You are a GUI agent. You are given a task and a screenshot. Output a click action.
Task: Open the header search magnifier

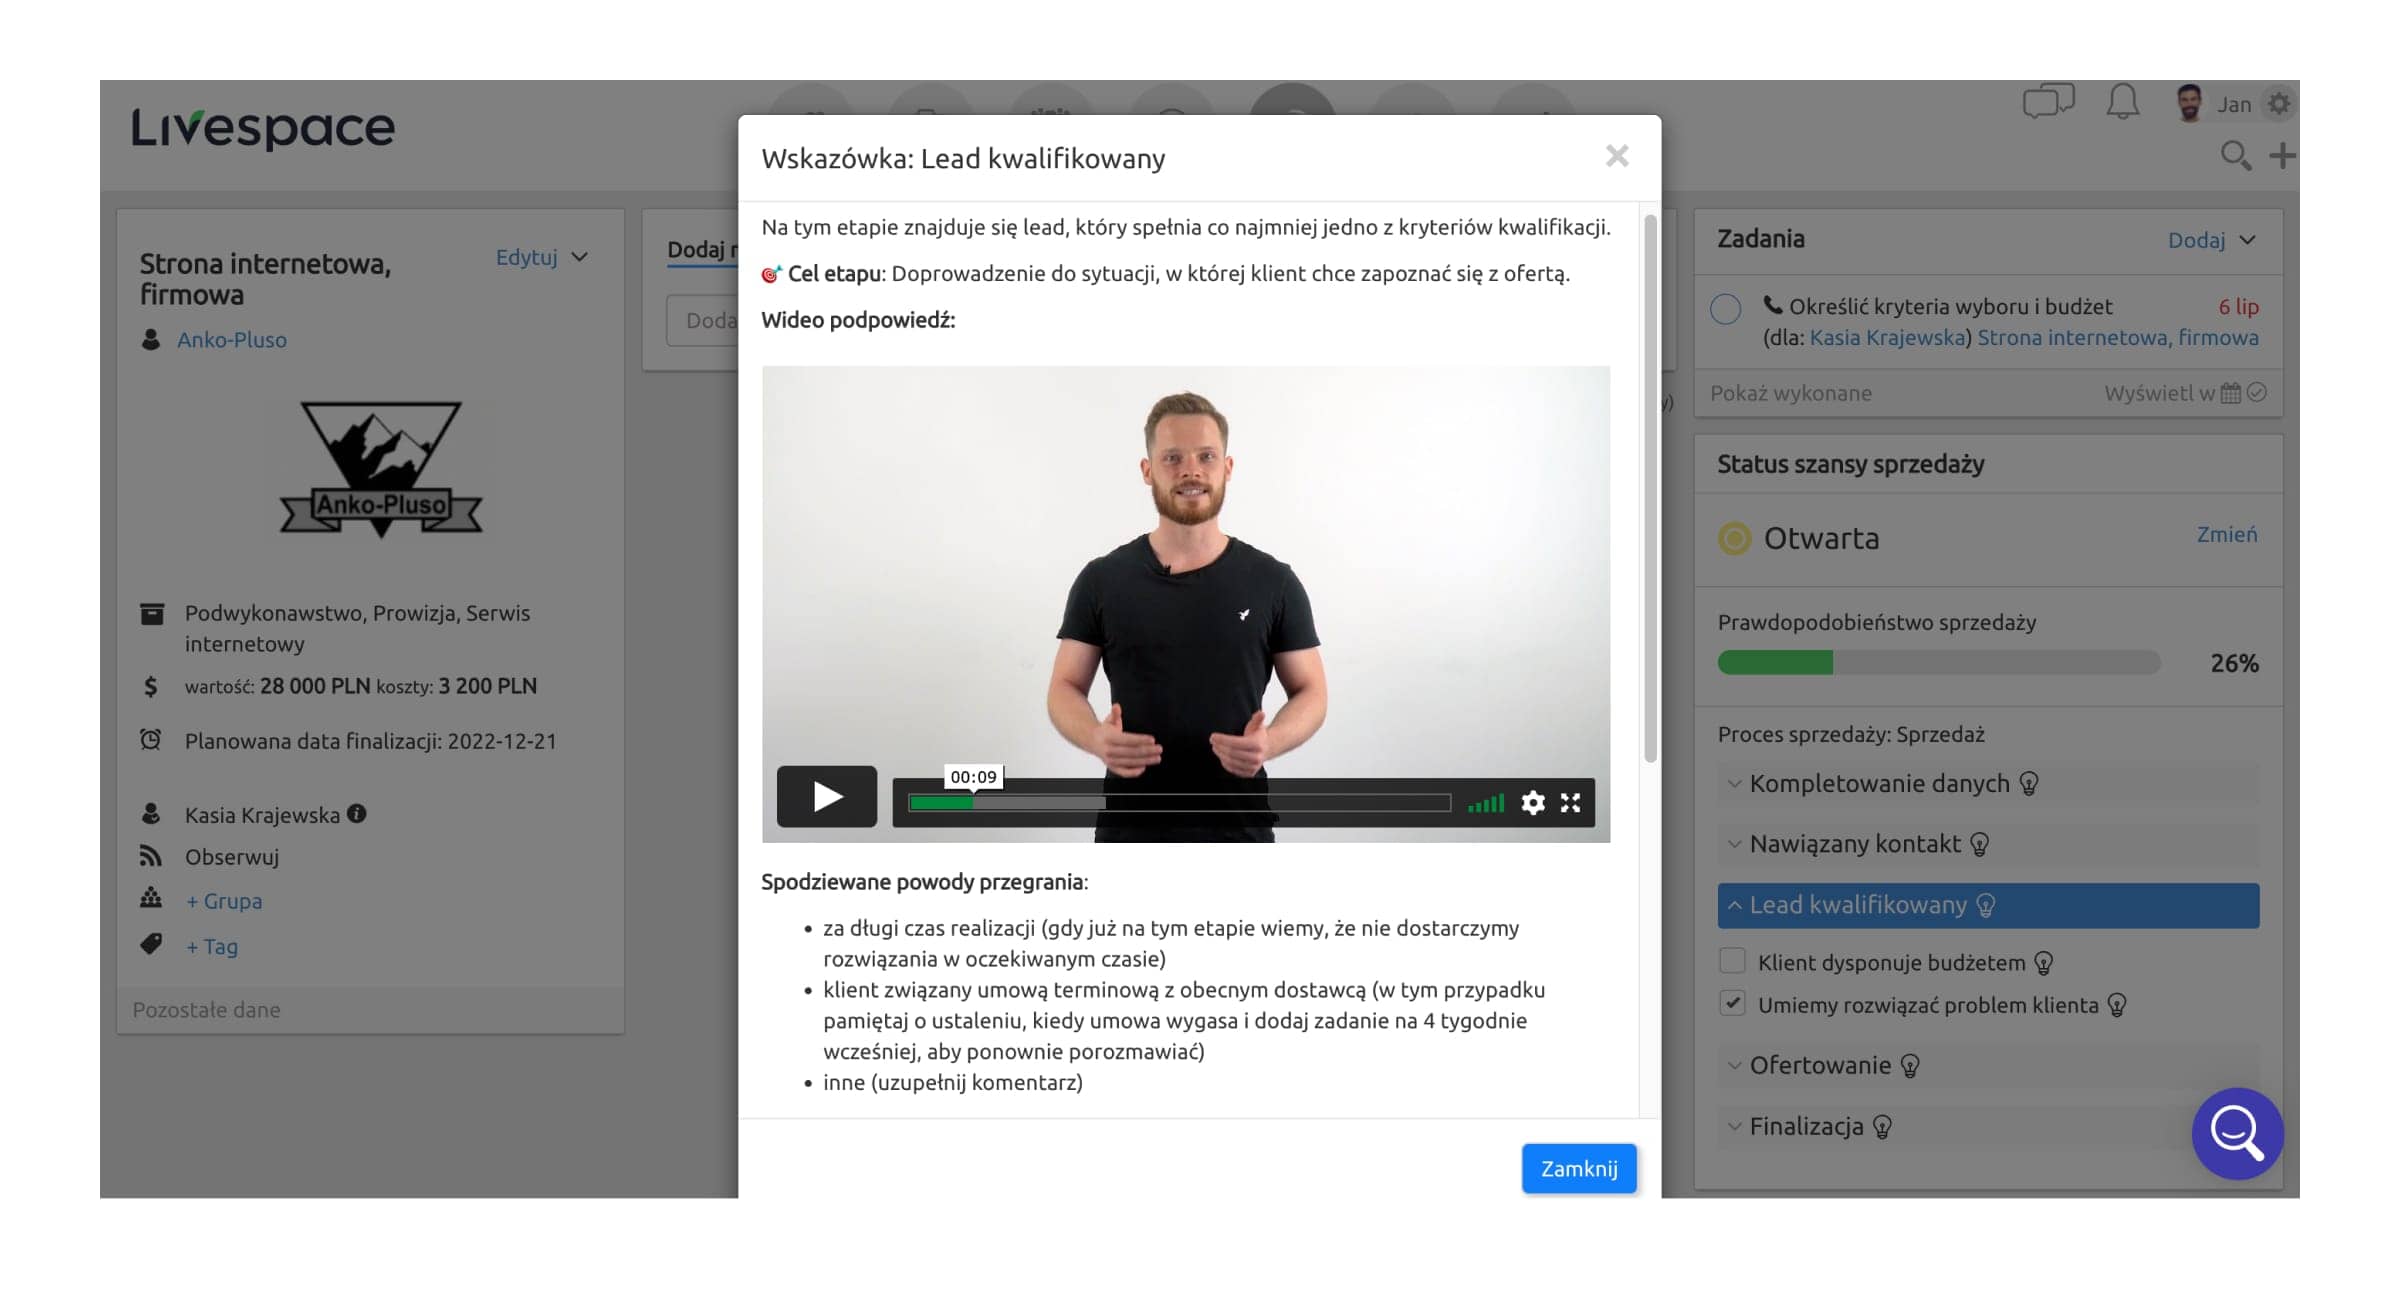click(2235, 156)
